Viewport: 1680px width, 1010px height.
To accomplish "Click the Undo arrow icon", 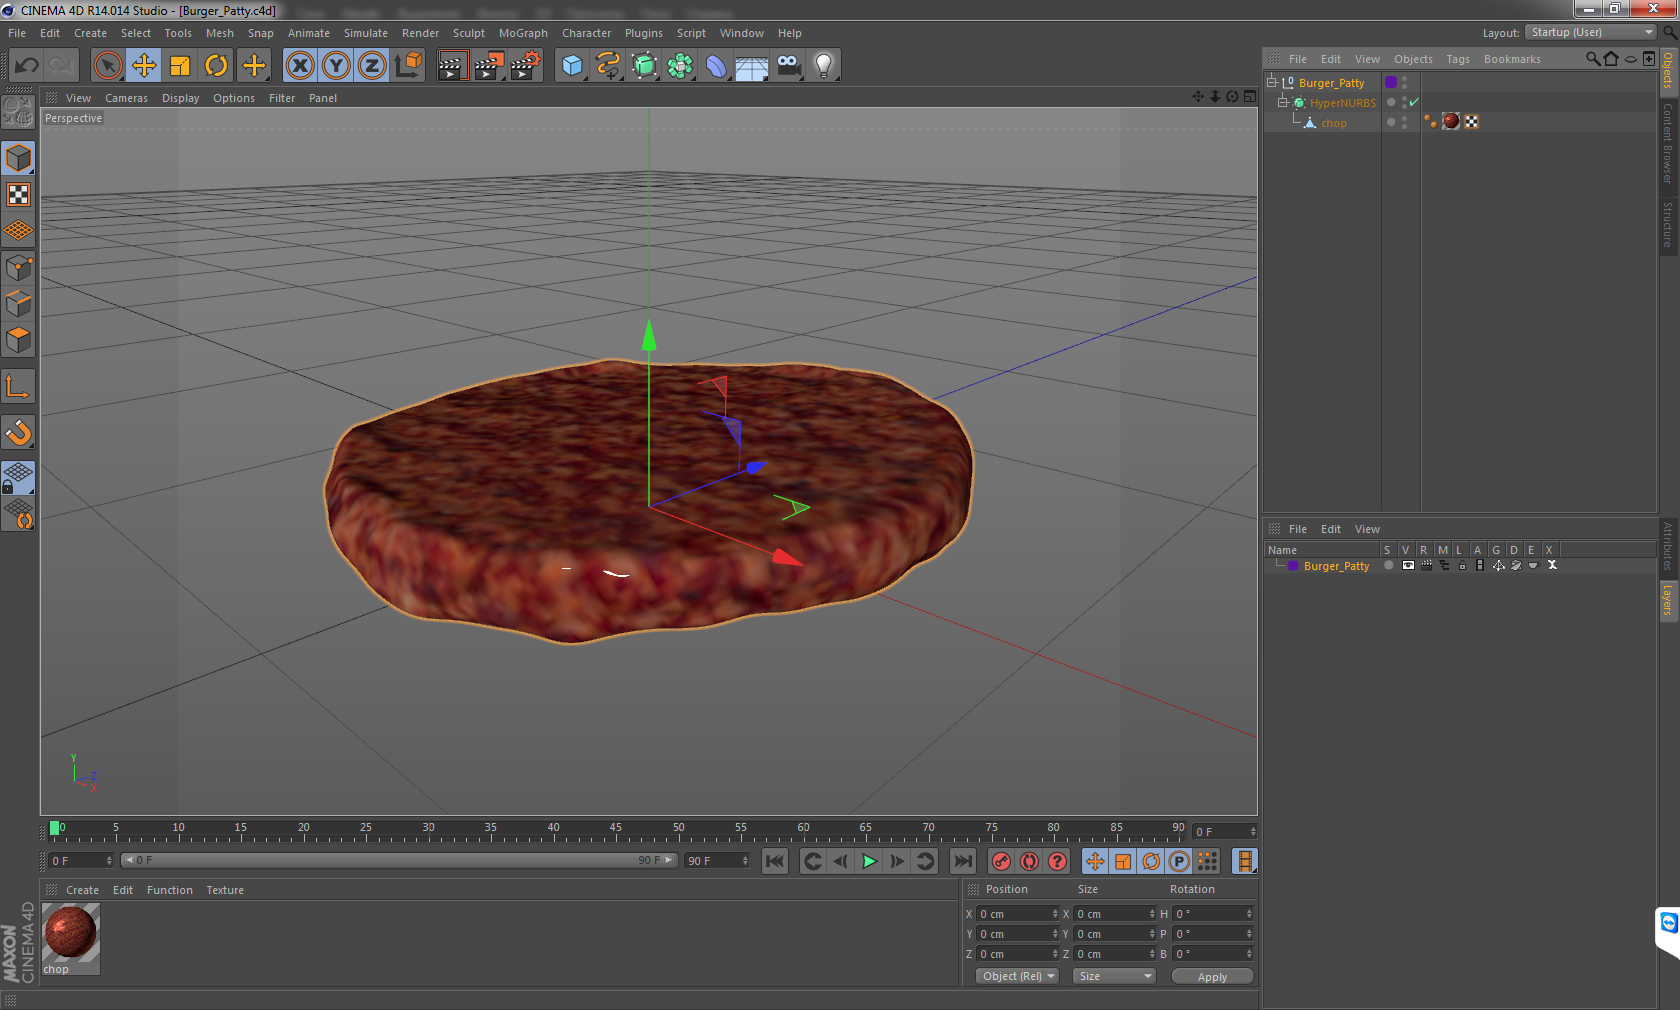I will point(26,66).
